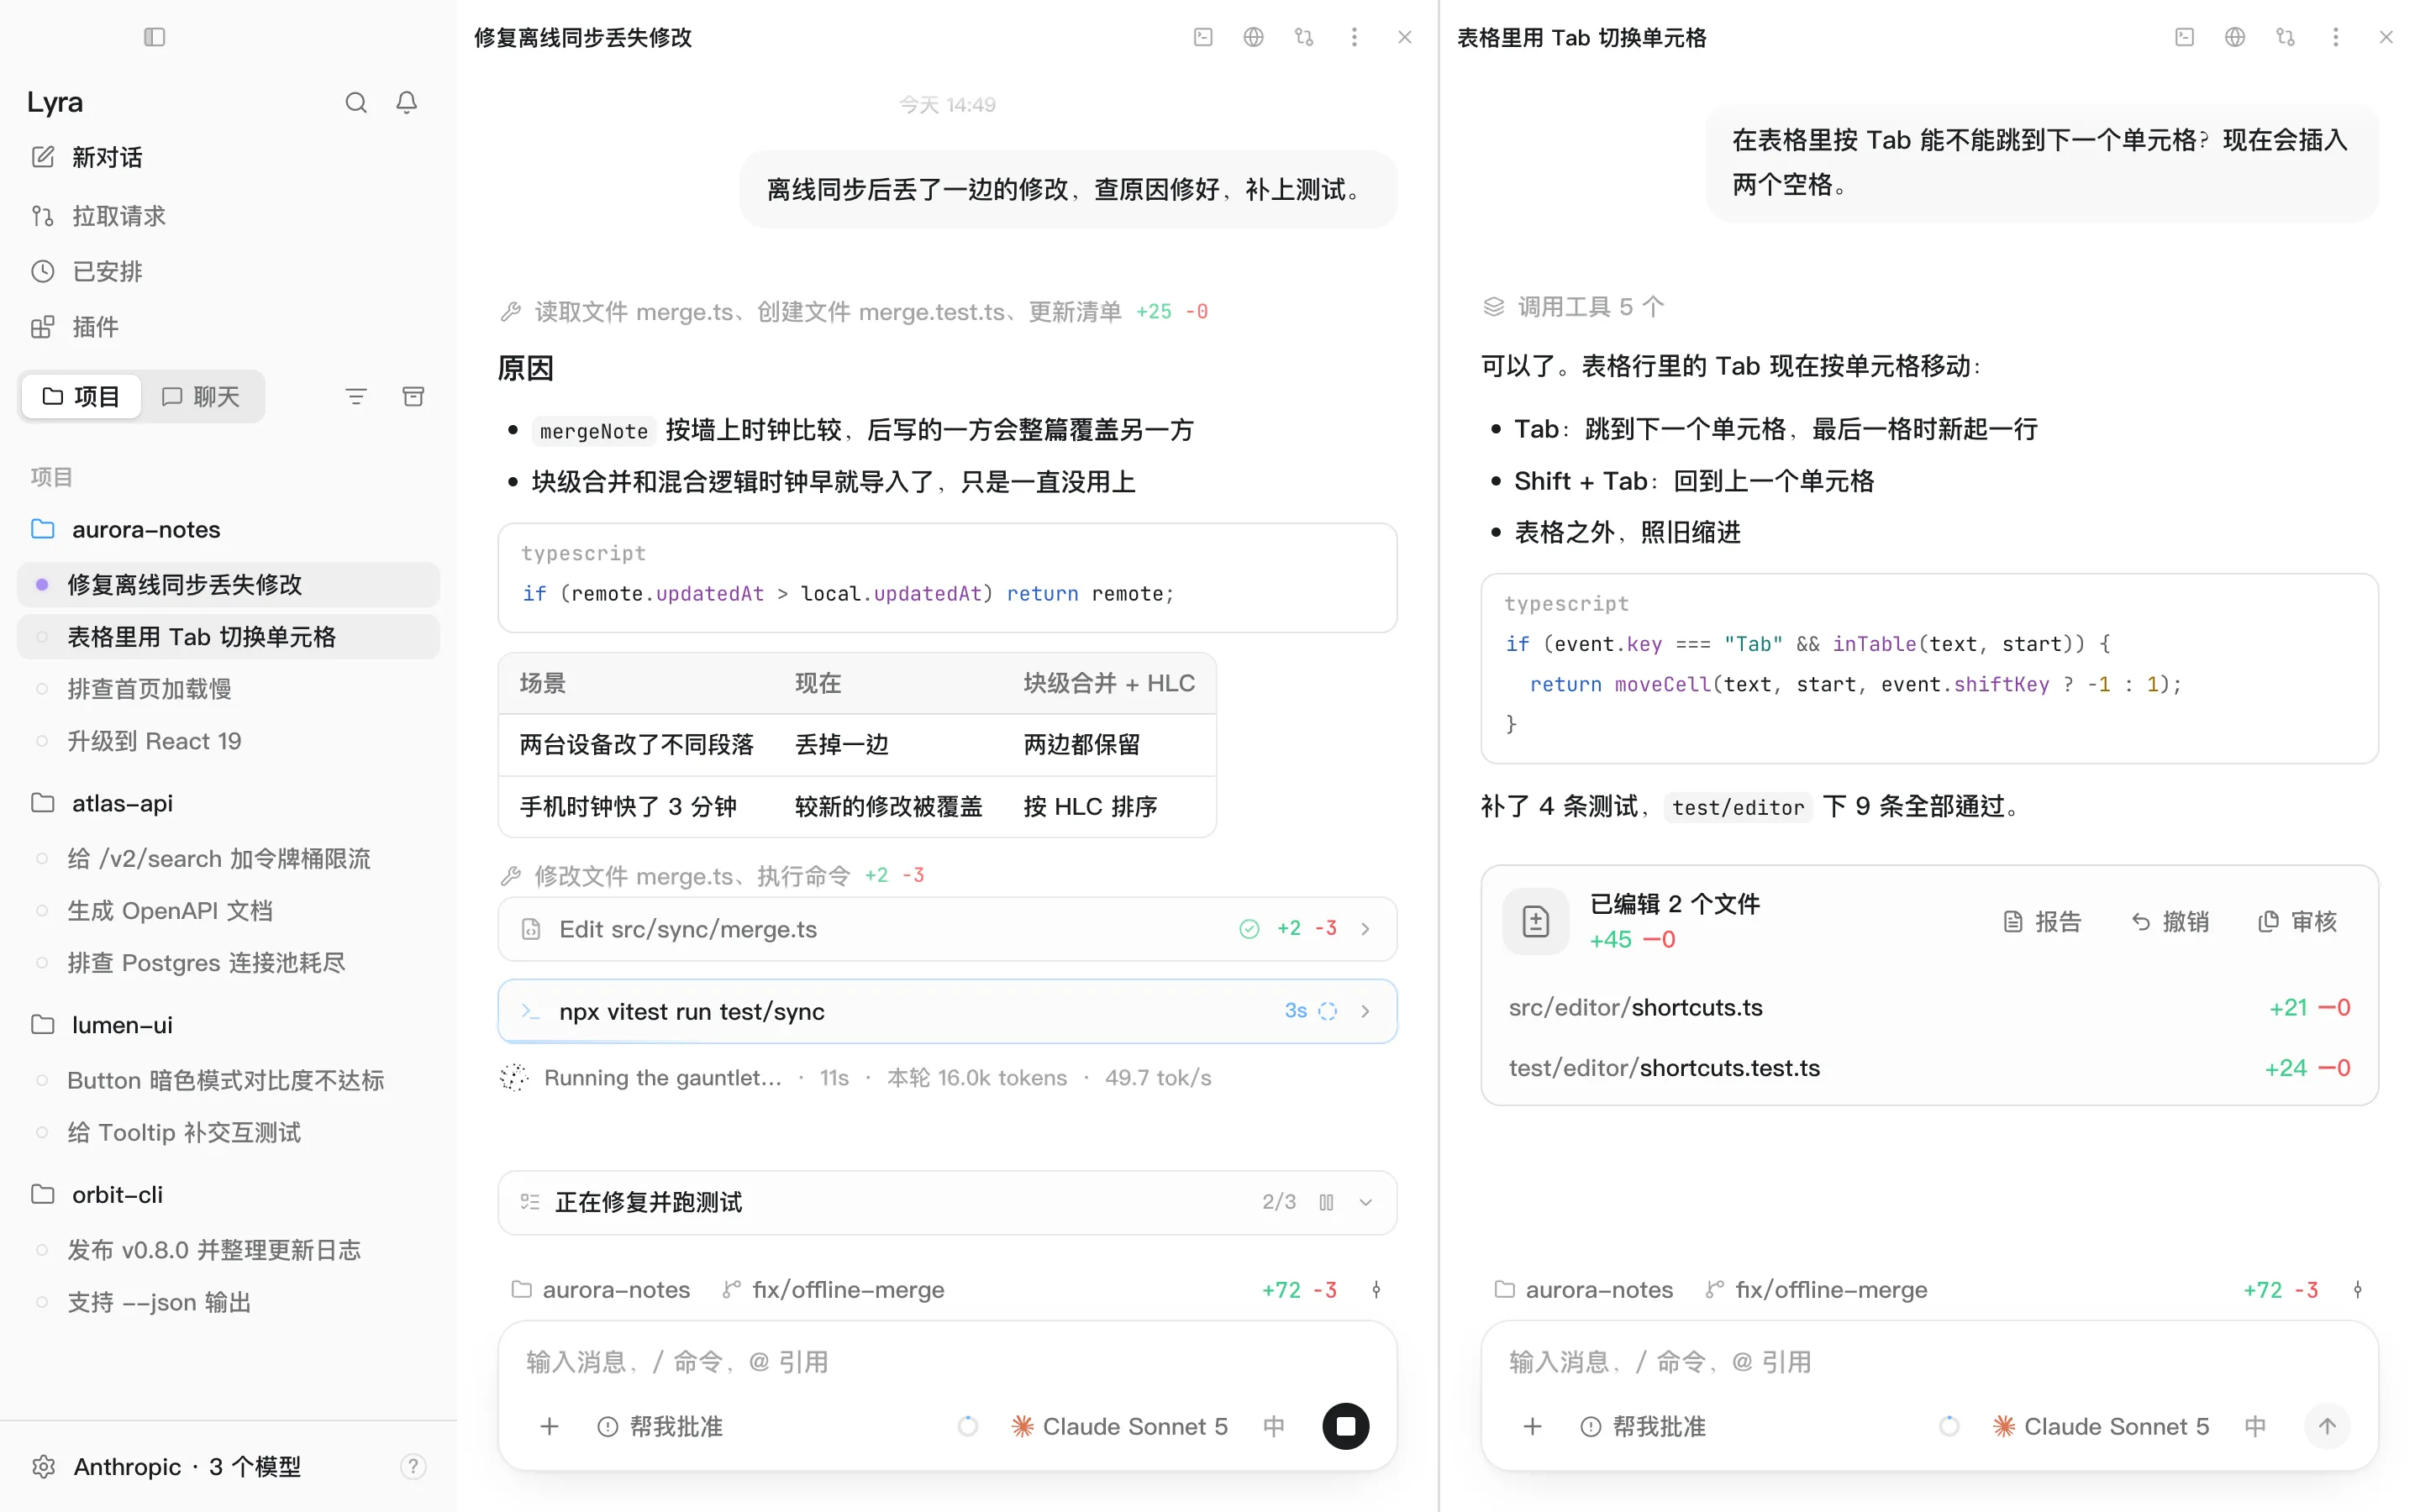The width and height of the screenshot is (2420, 1512).
Task: Pause the 正在修复并跑测试 task list
Action: click(1326, 1202)
